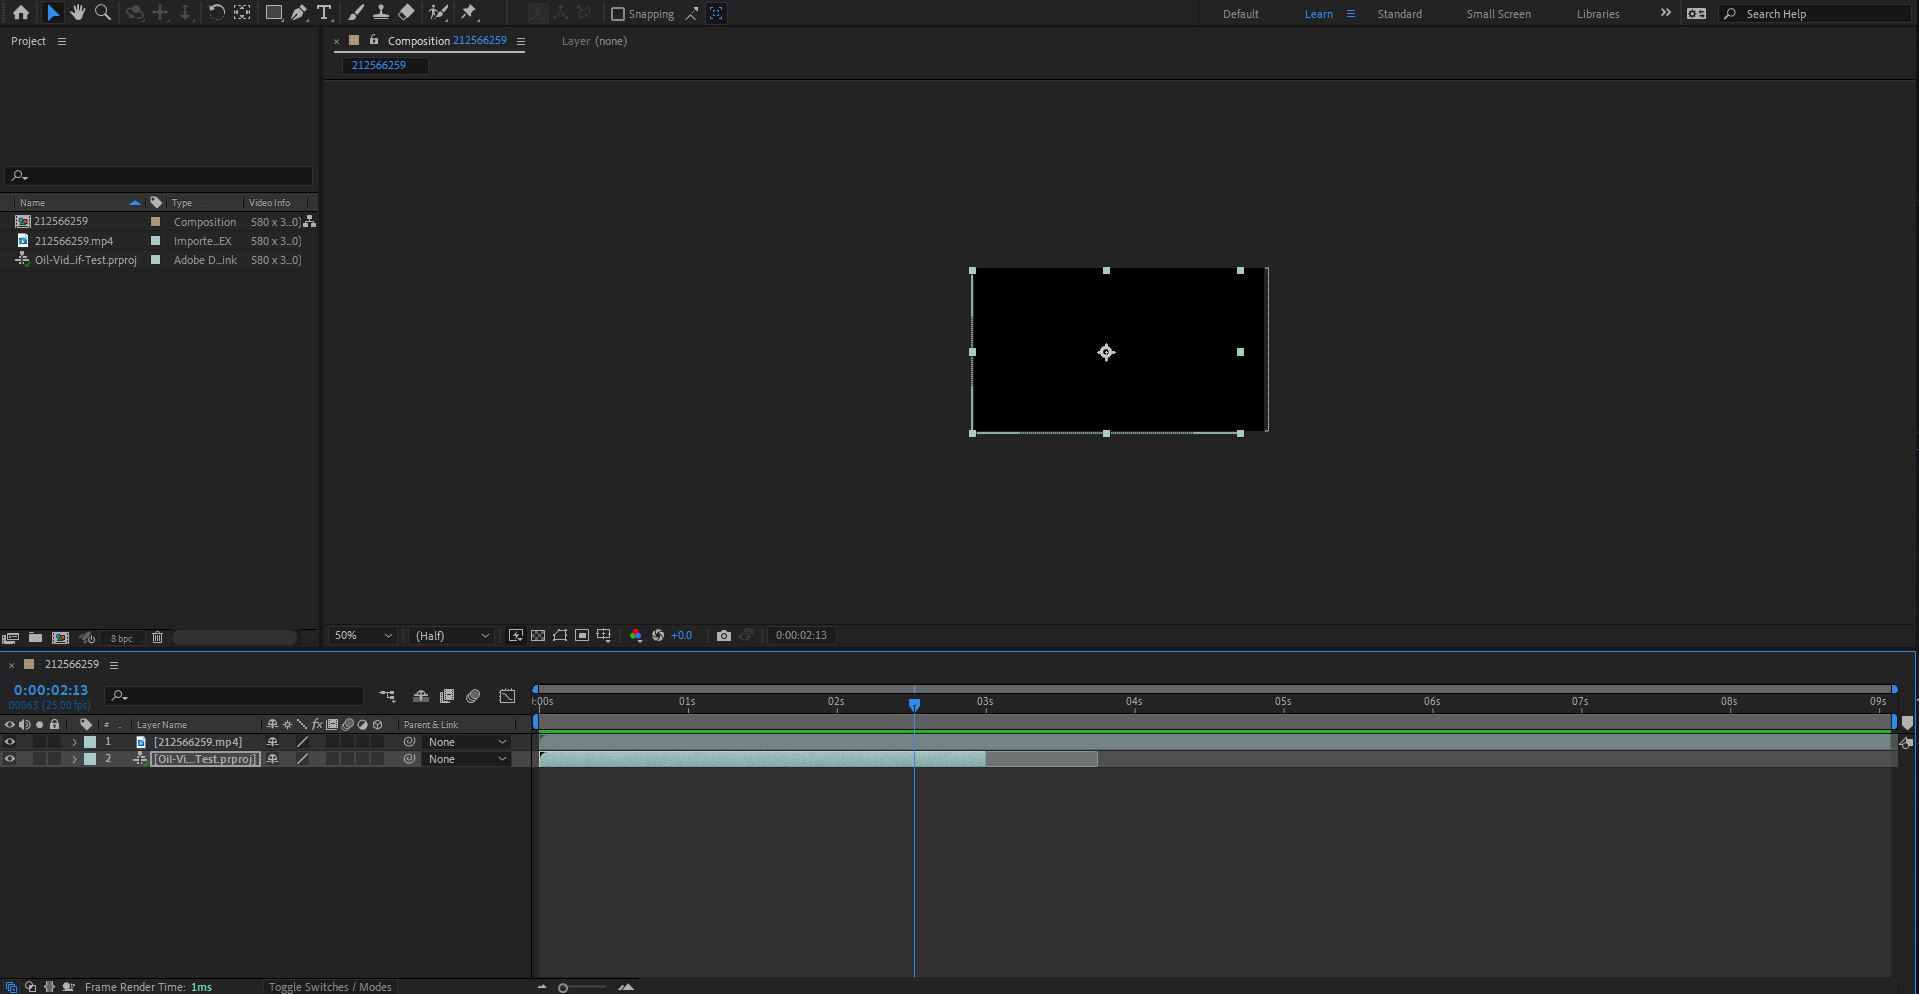Select the Hand tool
This screenshot has width=1919, height=994.
pyautogui.click(x=77, y=13)
